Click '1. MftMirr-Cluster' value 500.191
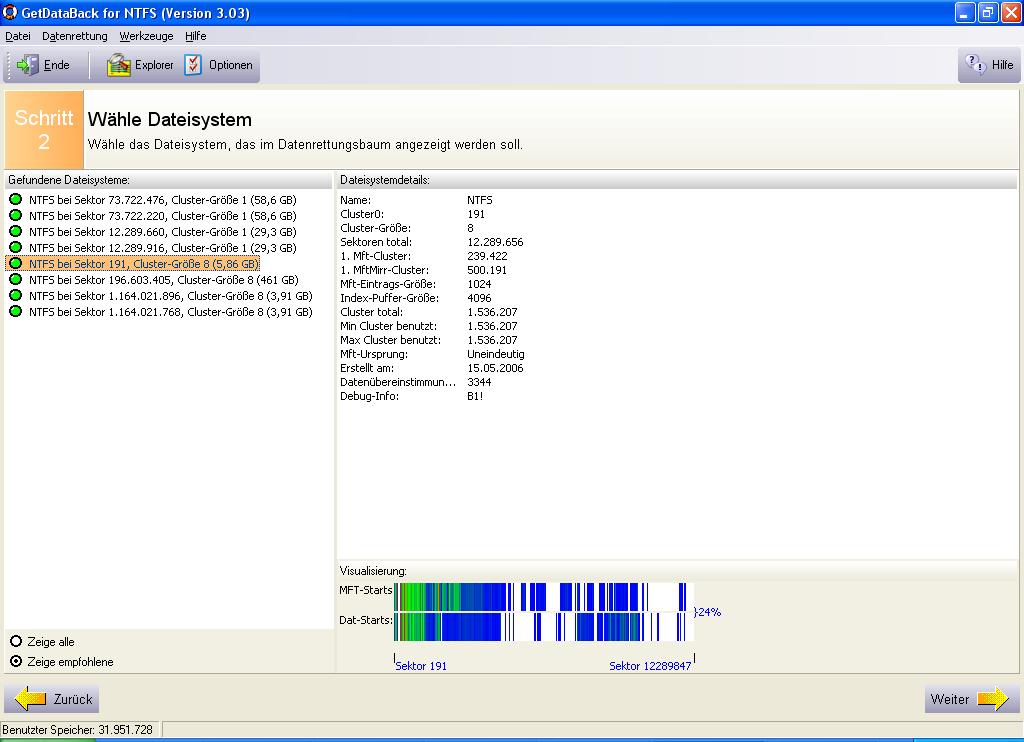Viewport: 1024px width, 742px height. click(x=487, y=270)
